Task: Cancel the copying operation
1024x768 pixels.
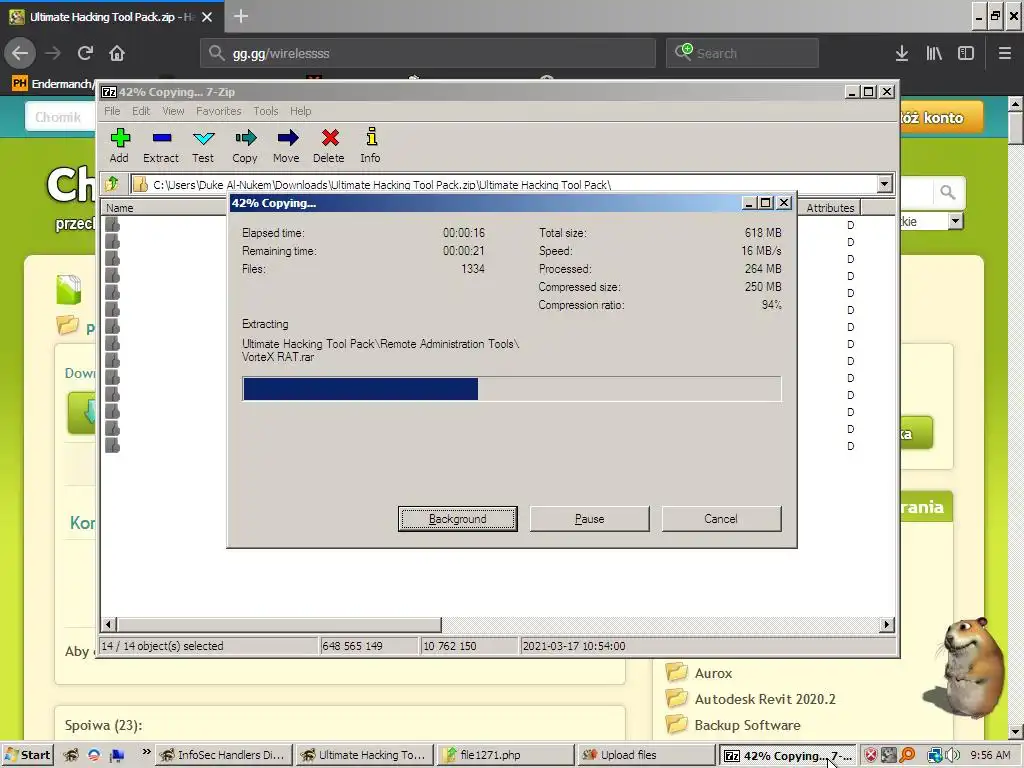Action: point(721,519)
